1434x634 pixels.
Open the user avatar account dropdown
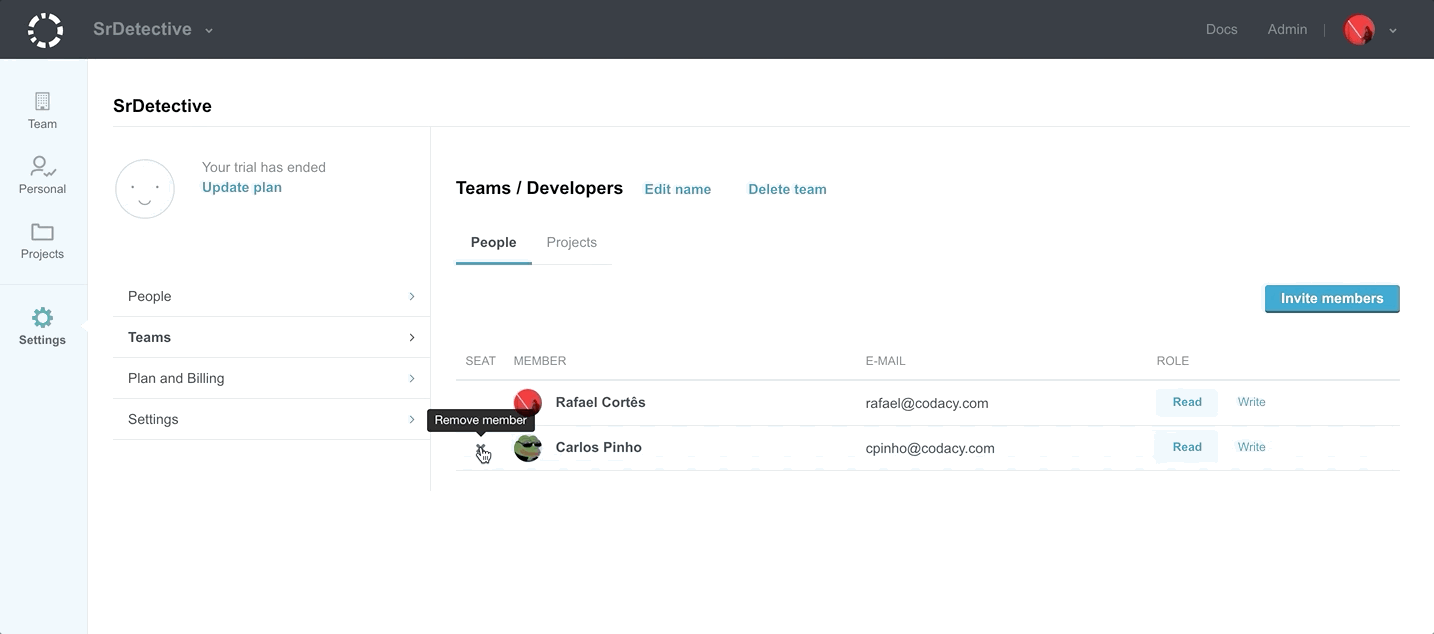1370,30
